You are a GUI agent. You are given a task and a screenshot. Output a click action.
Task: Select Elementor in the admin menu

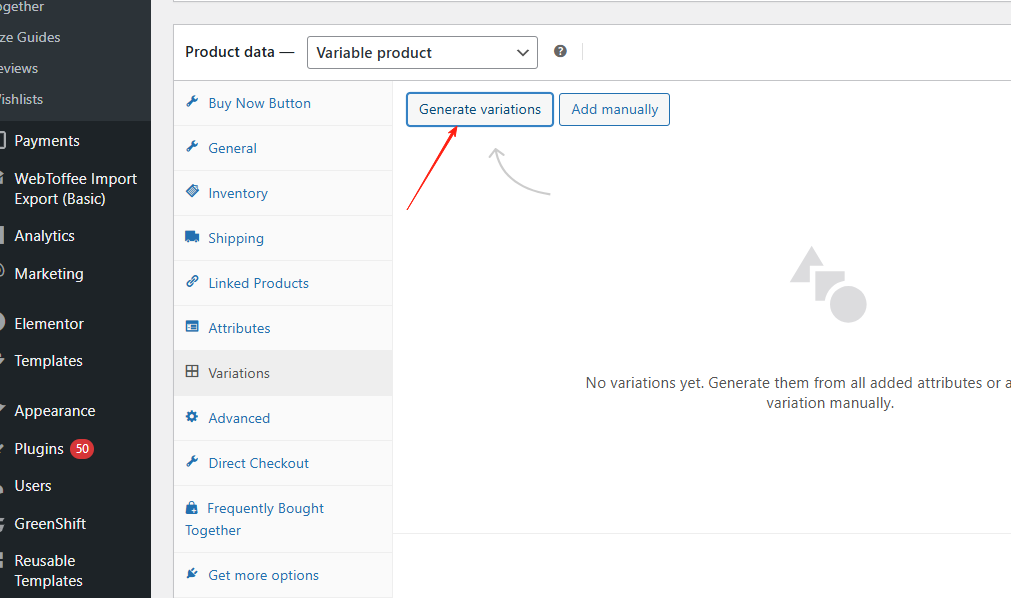click(49, 324)
